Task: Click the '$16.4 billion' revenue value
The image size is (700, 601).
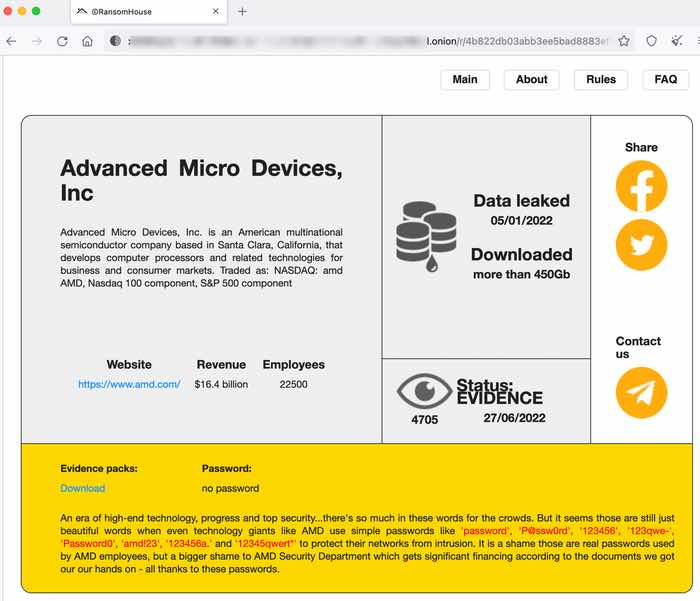Action: (x=221, y=384)
